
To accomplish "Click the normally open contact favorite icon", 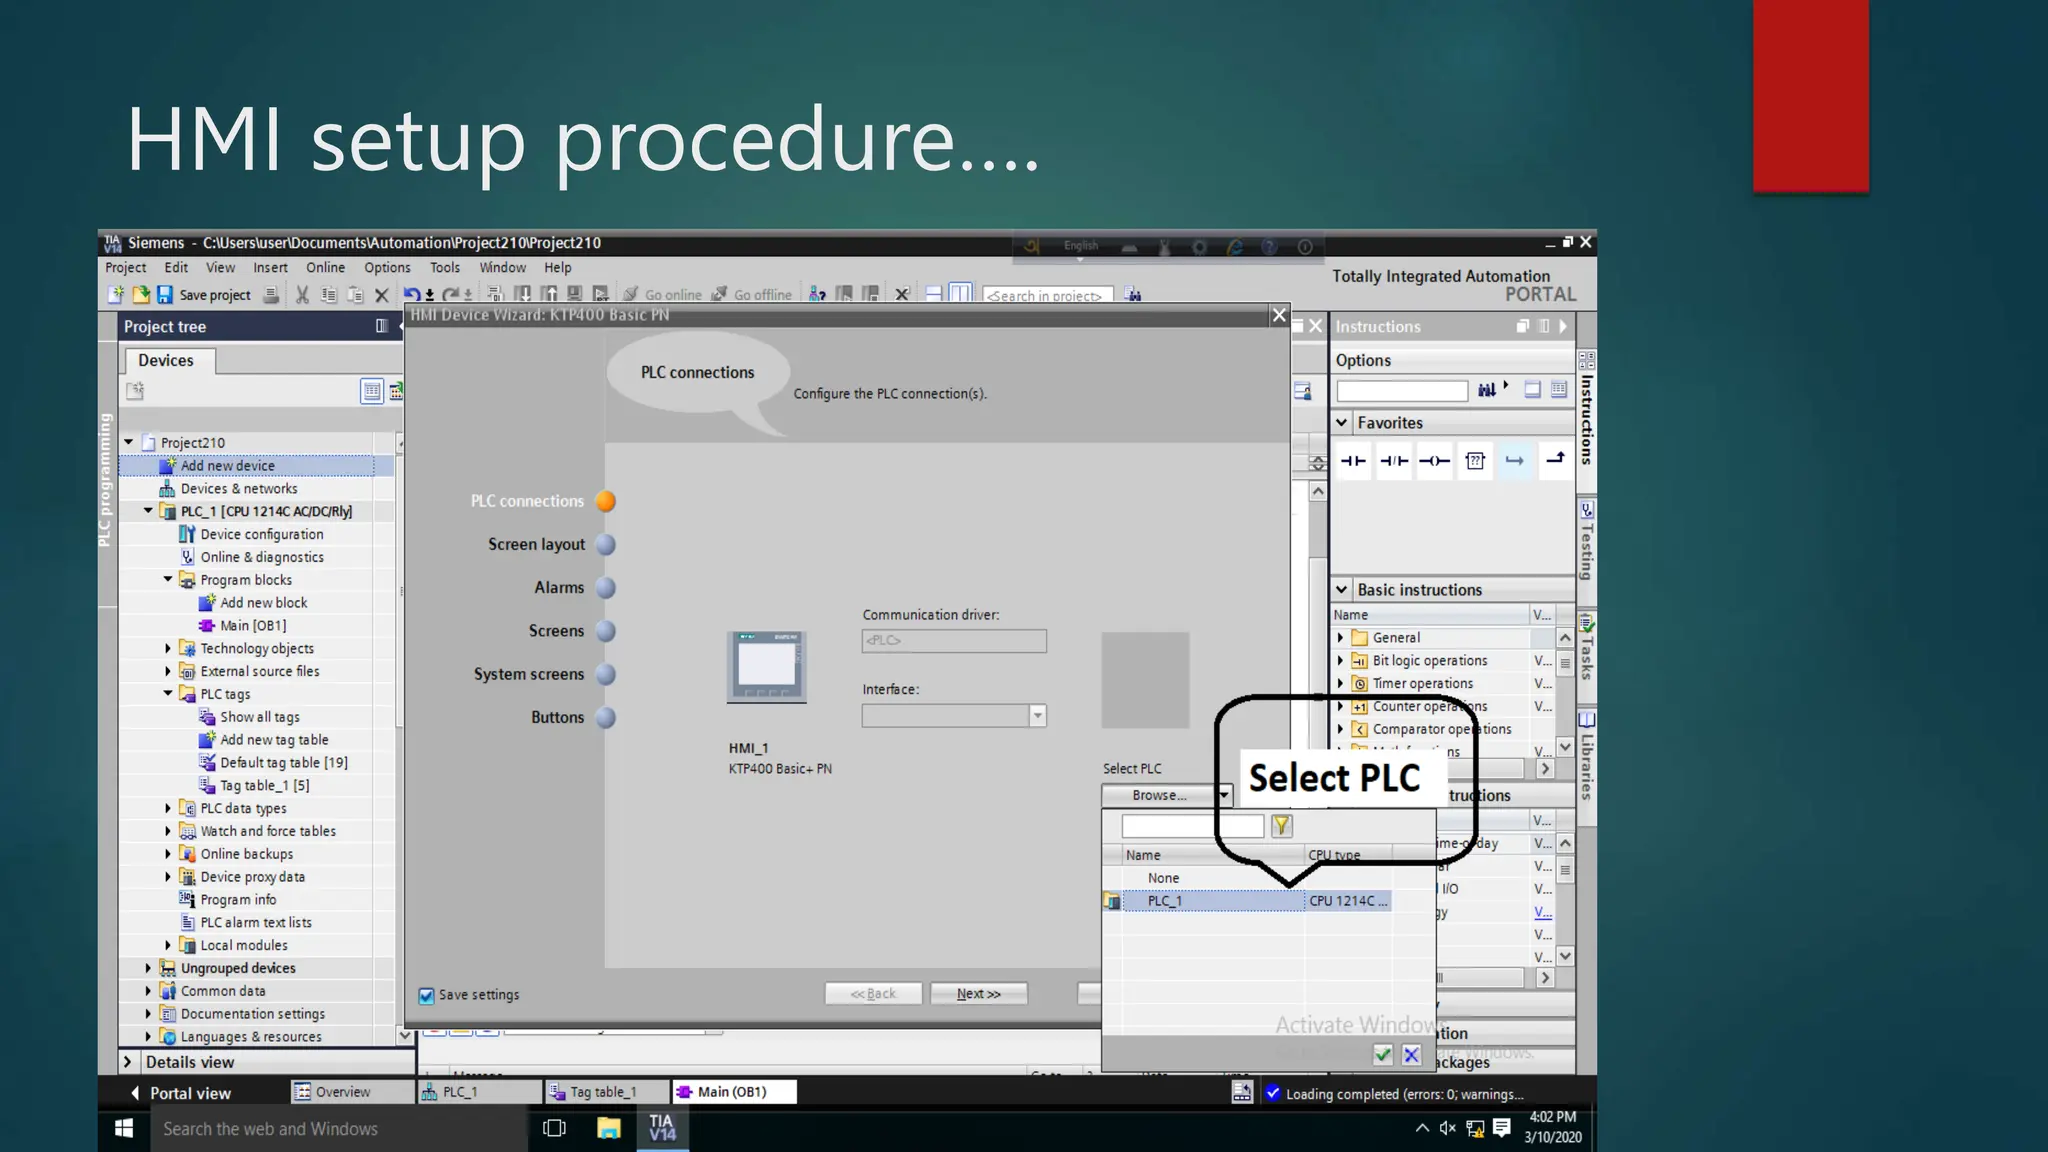I will click(x=1353, y=461).
